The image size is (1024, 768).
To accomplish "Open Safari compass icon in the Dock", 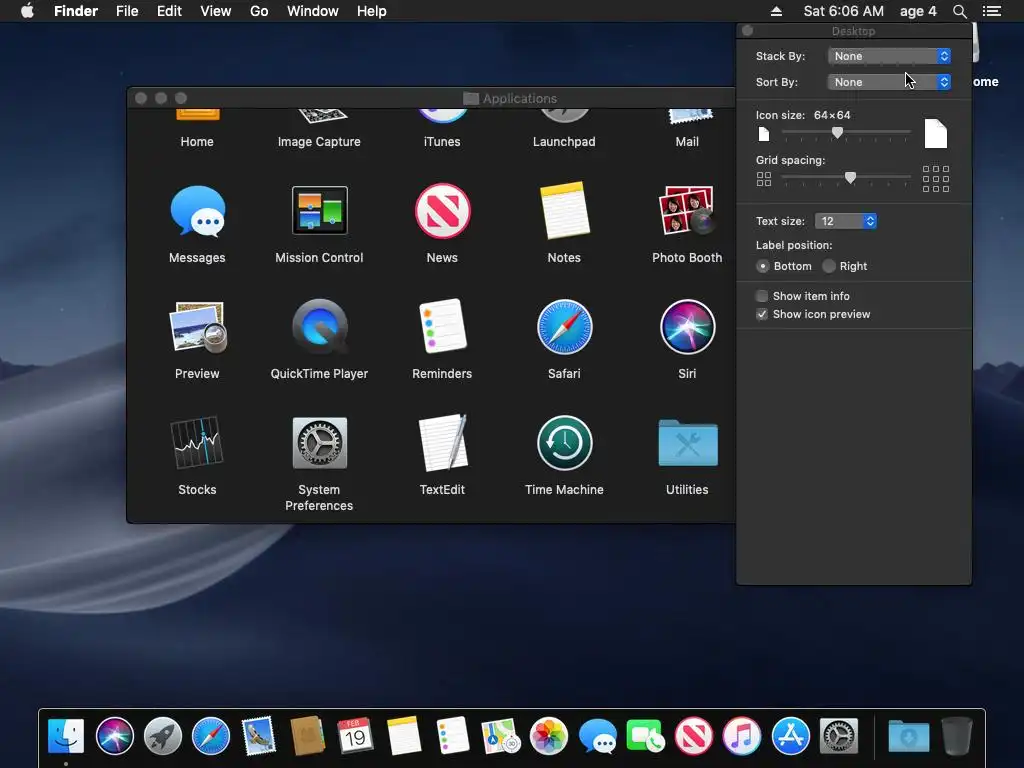I will pyautogui.click(x=211, y=736).
